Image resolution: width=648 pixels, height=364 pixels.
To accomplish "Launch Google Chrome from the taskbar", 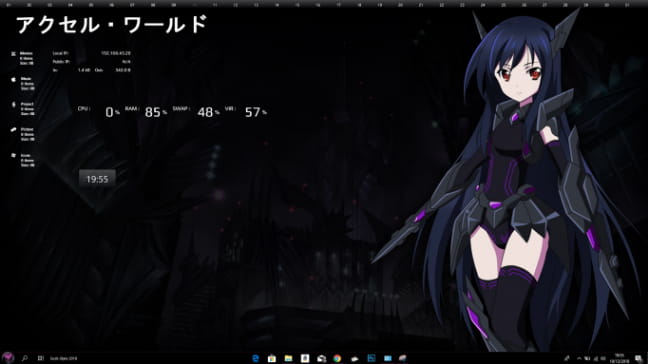I will coord(337,358).
